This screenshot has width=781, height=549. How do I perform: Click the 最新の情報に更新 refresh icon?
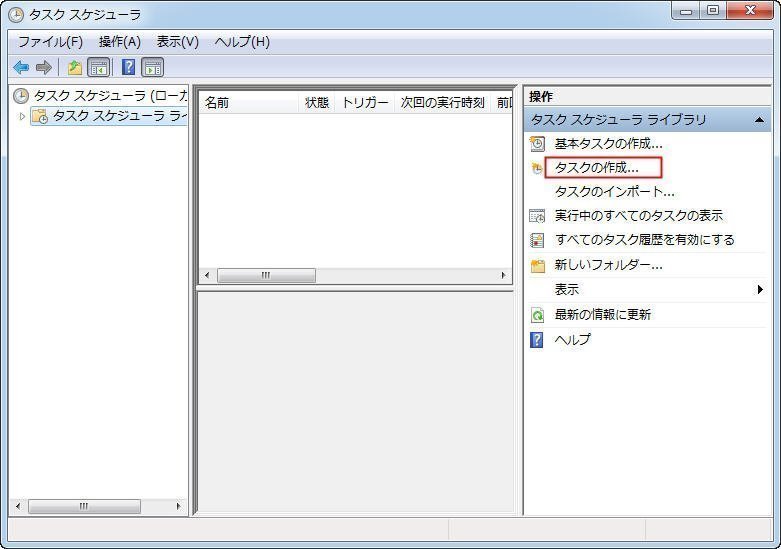[x=537, y=315]
